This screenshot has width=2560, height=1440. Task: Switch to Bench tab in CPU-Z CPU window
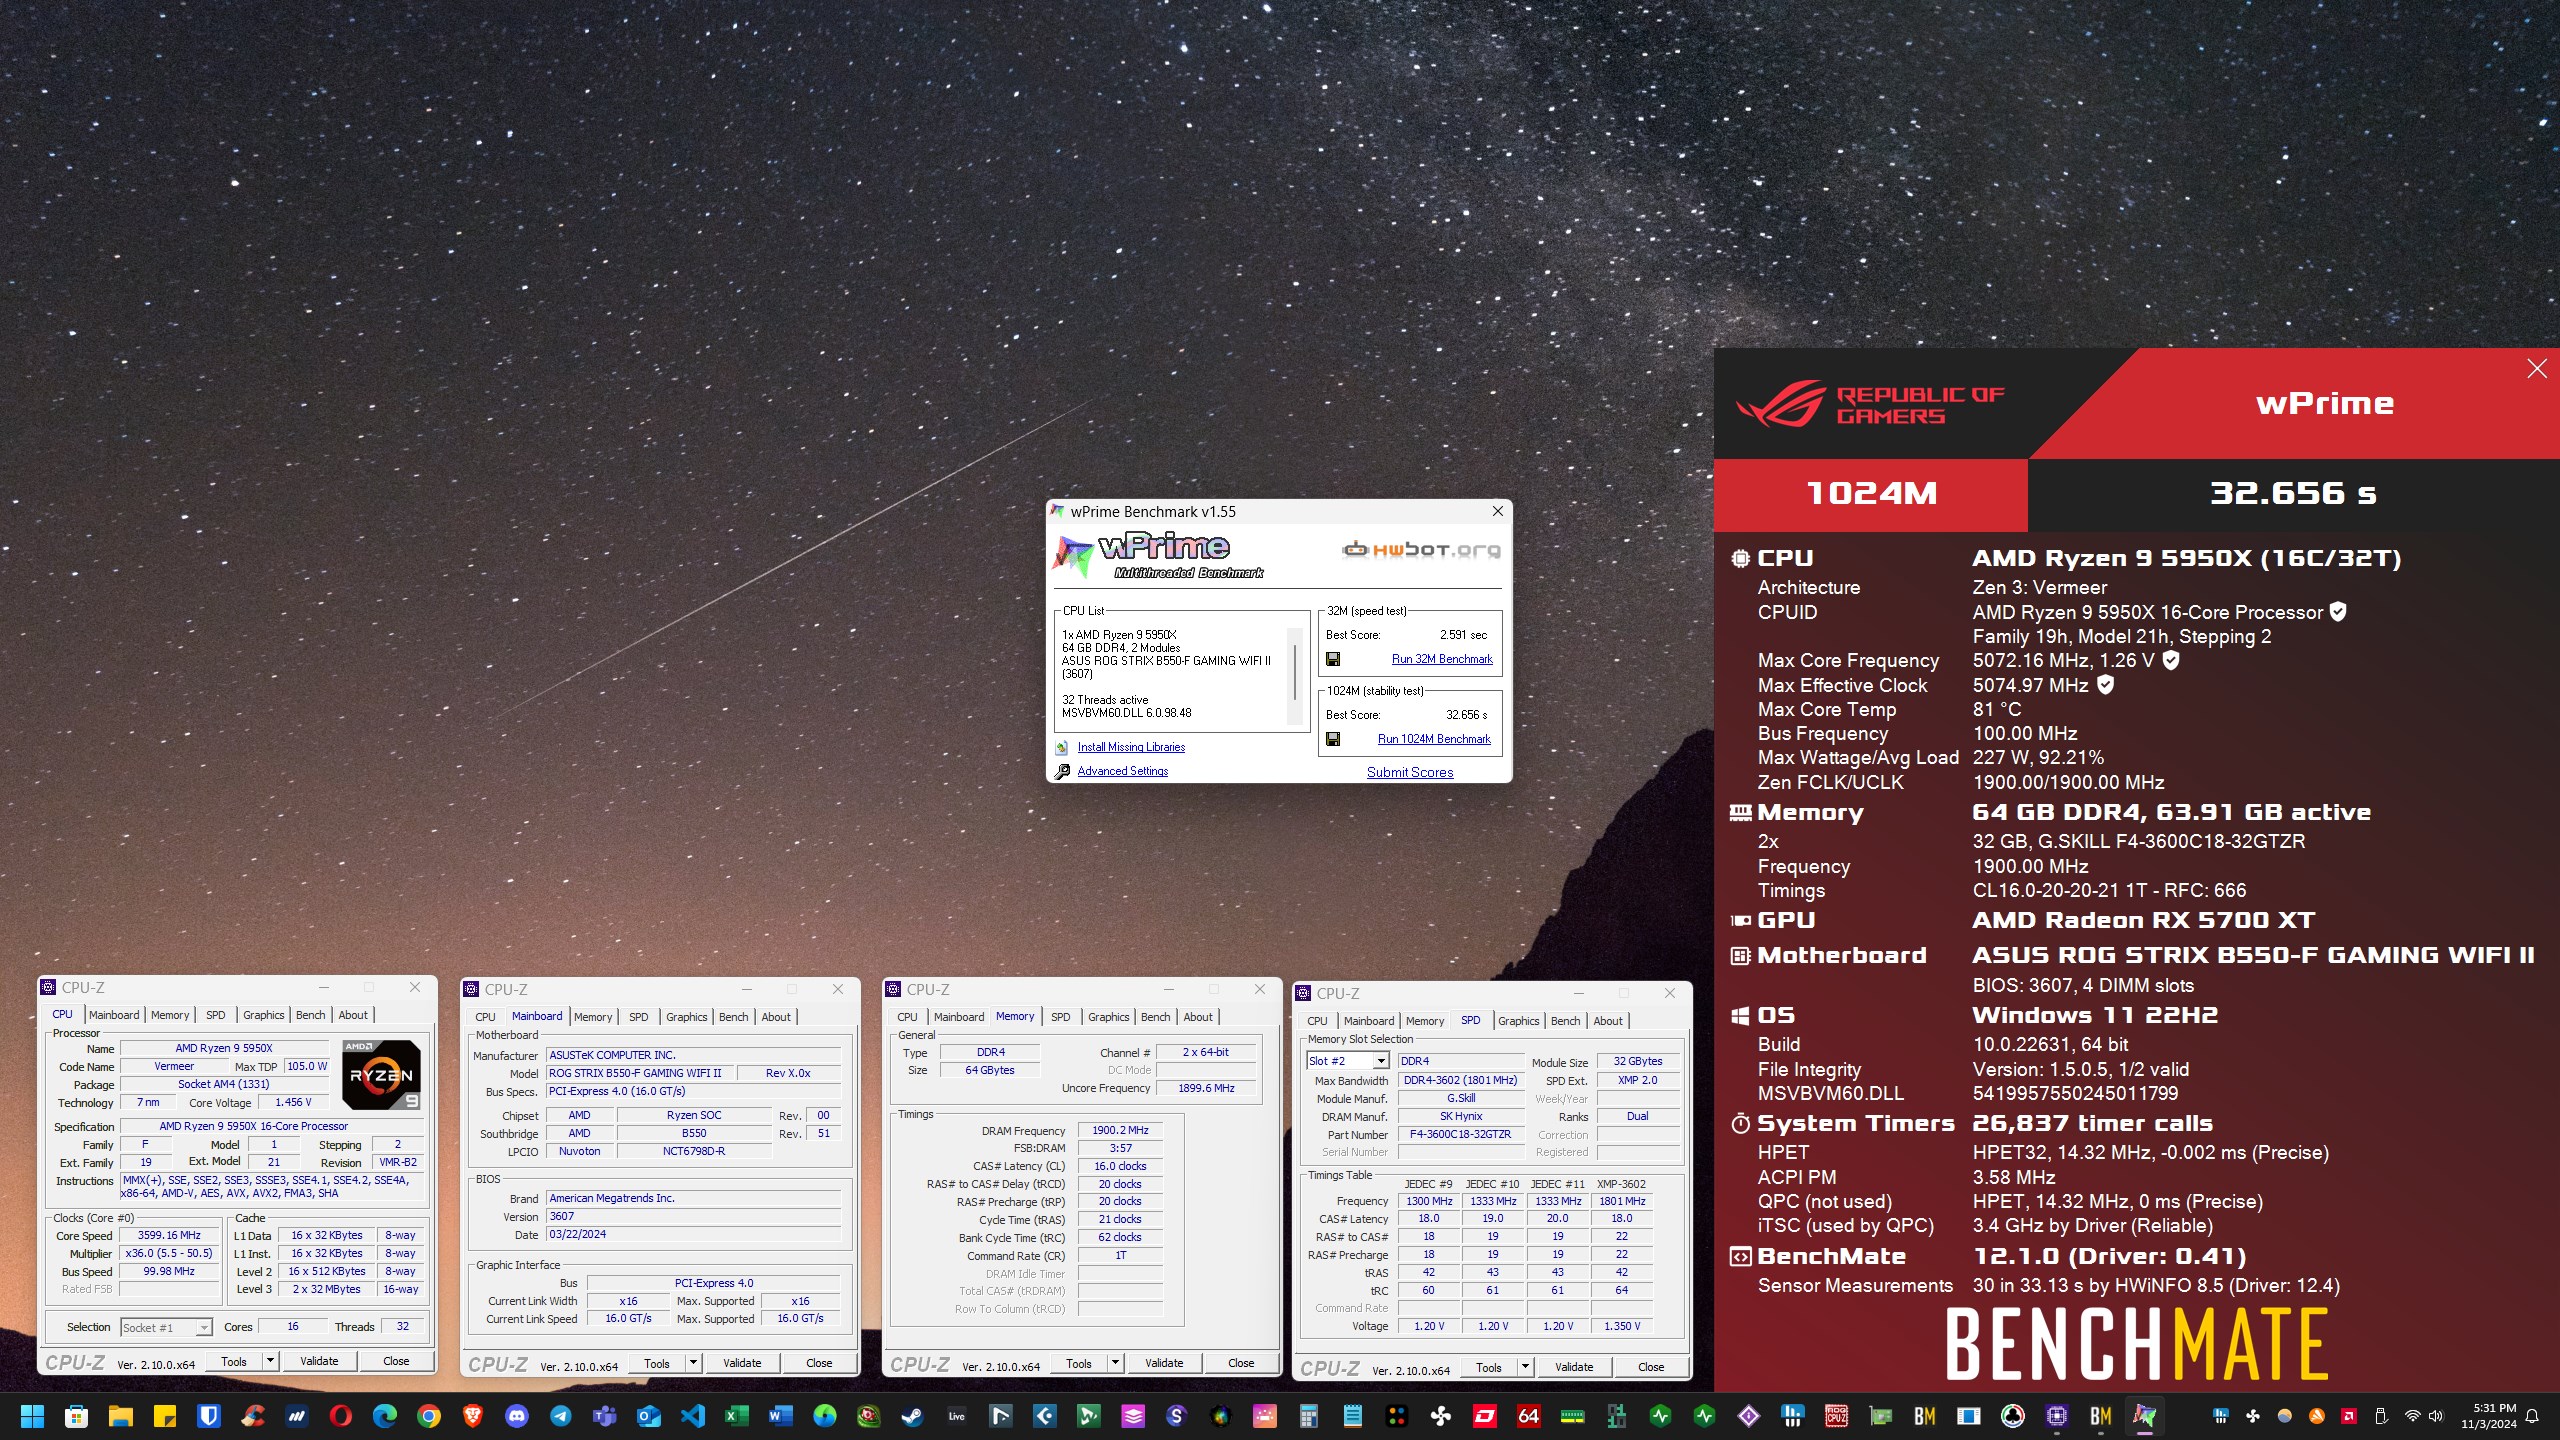(x=310, y=1015)
